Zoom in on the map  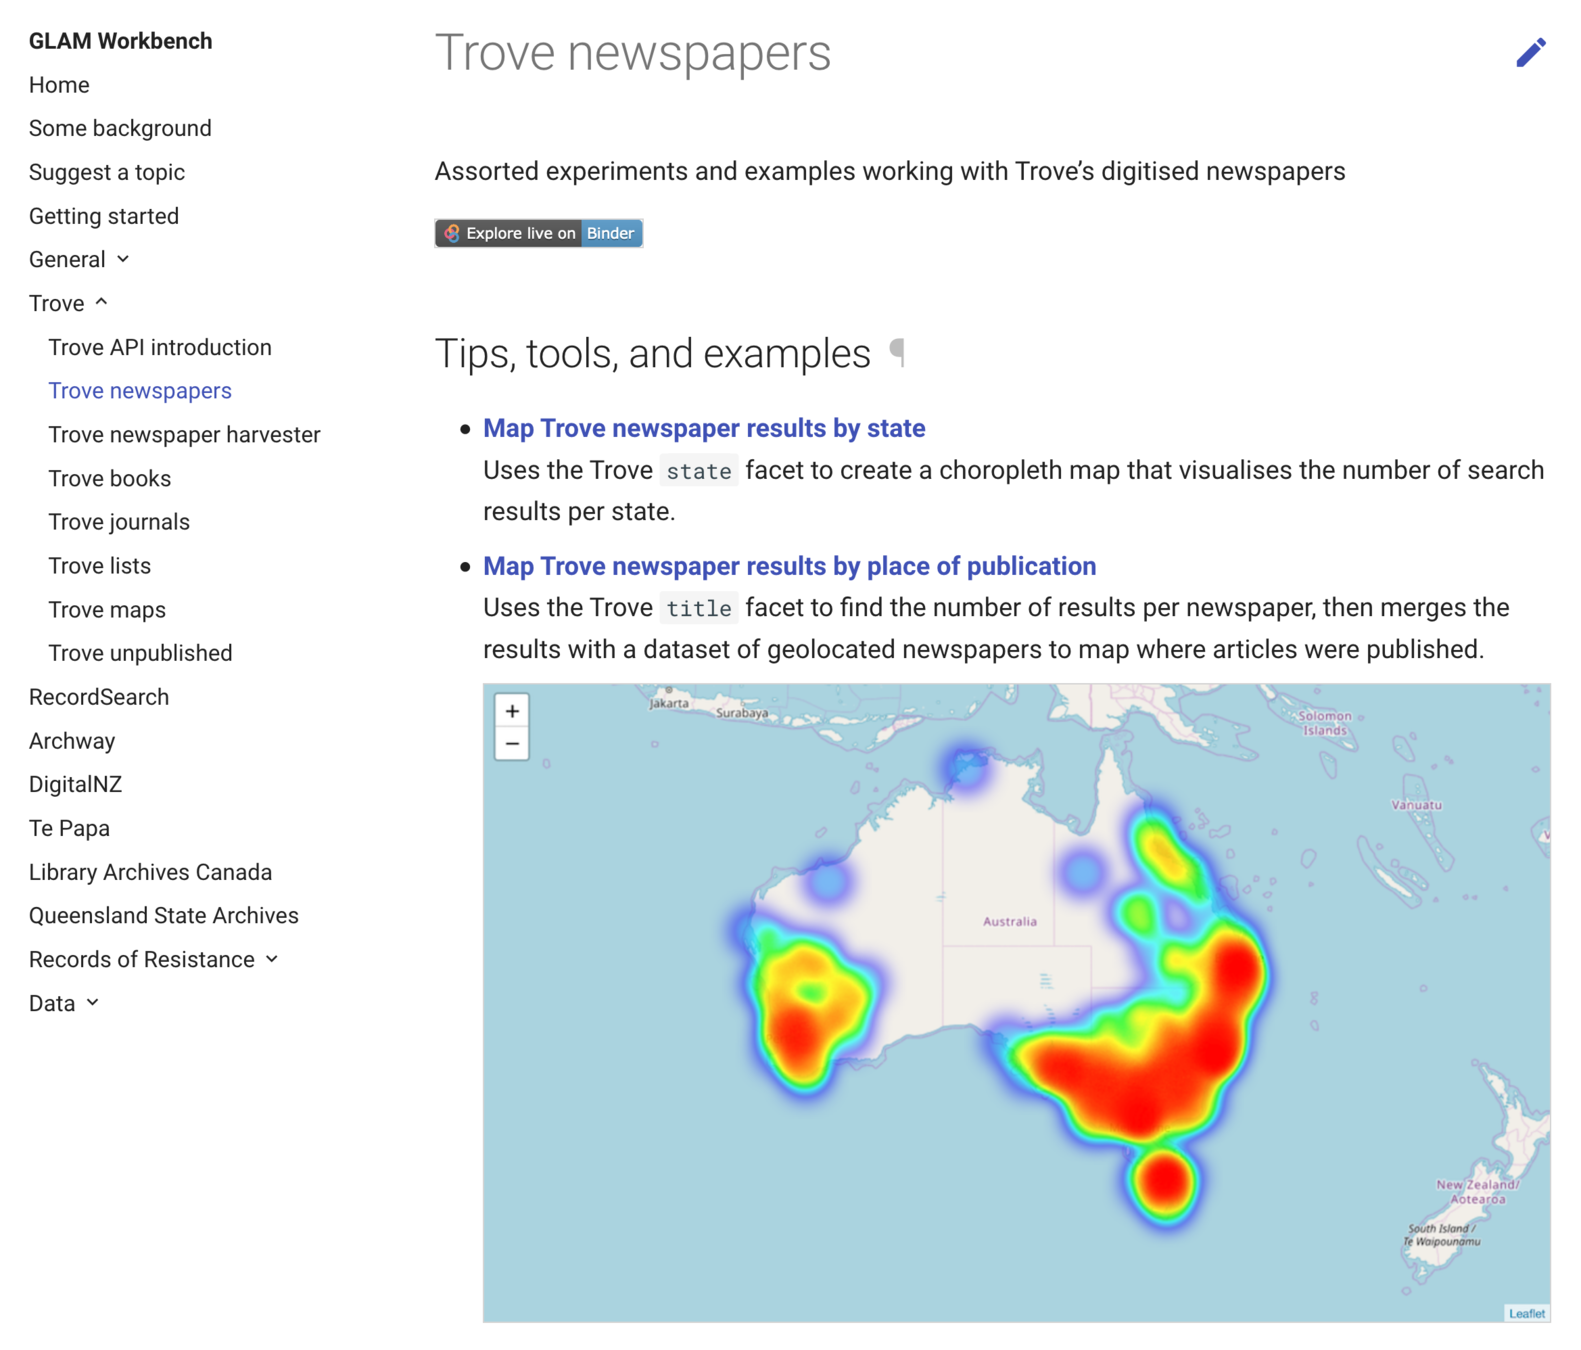pyautogui.click(x=512, y=711)
